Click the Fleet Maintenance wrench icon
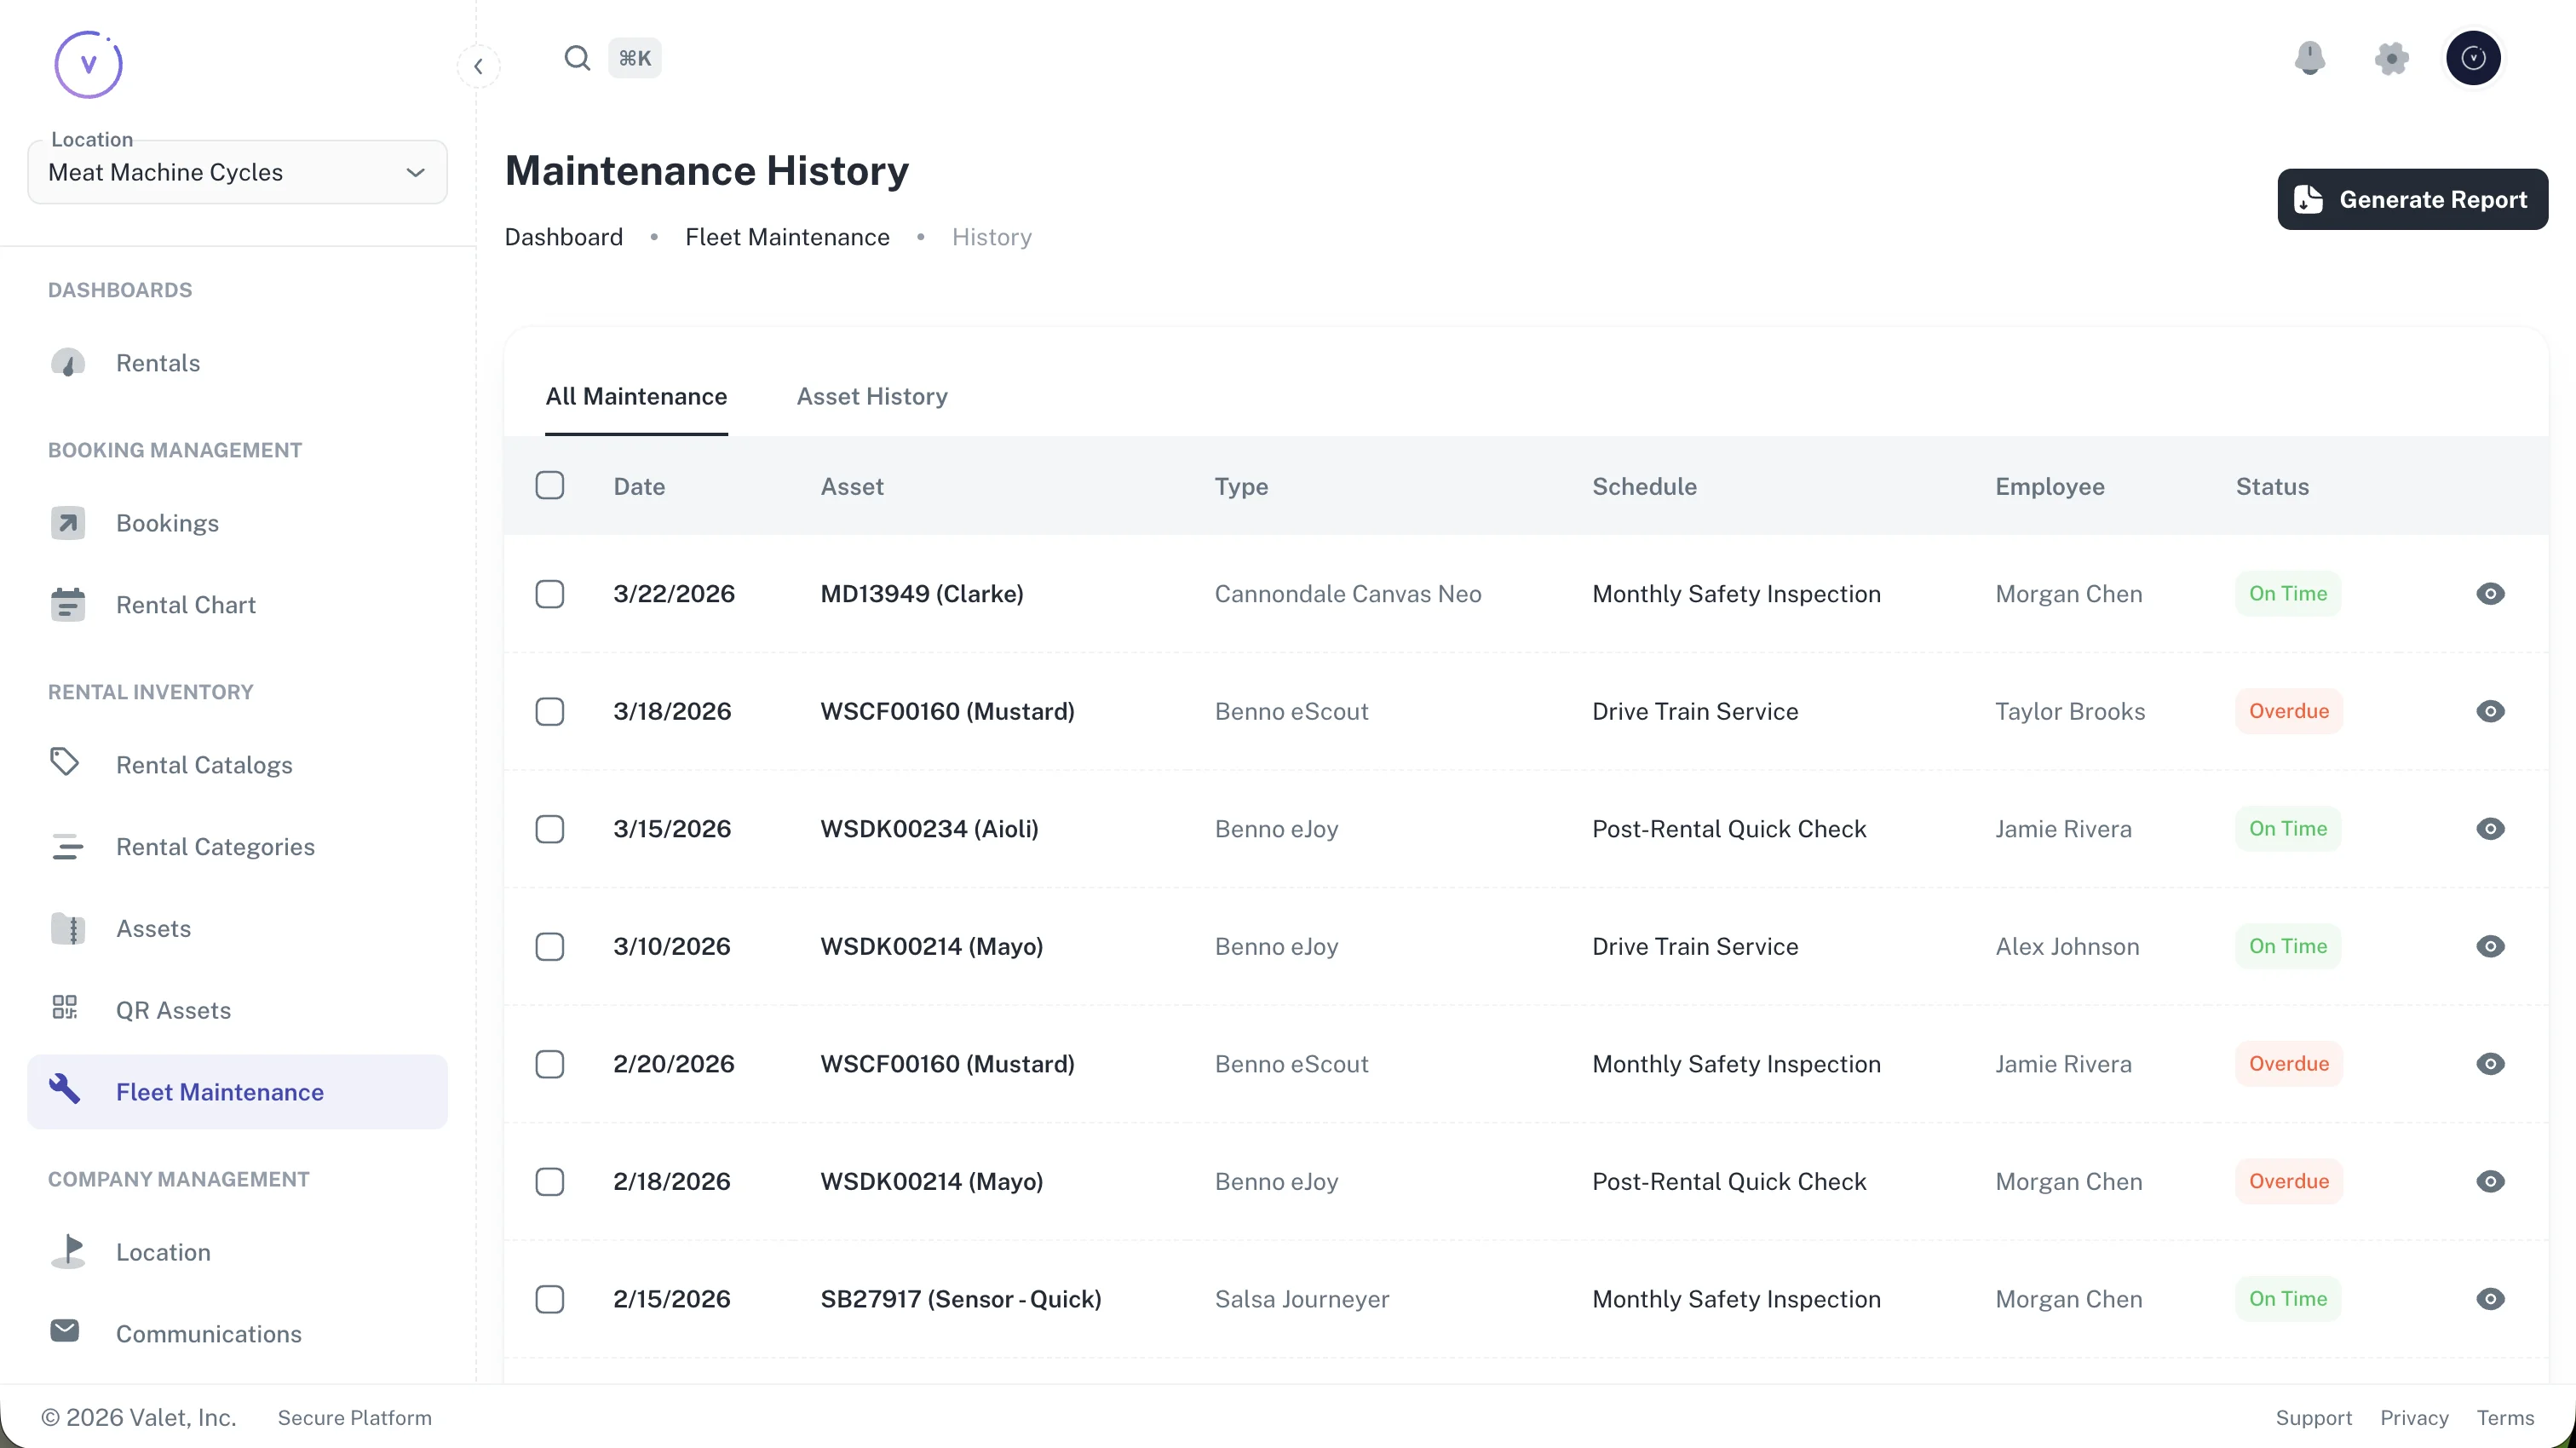Viewport: 2576px width, 1448px height. [x=66, y=1090]
